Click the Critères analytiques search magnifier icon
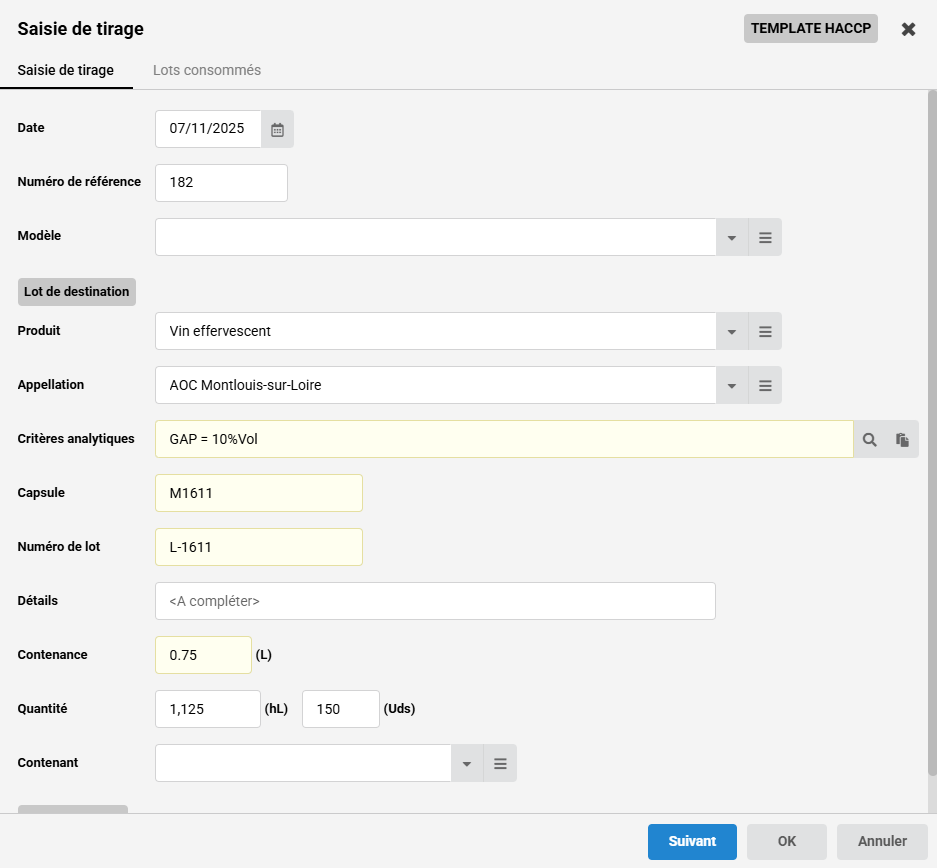937x868 pixels. pyautogui.click(x=870, y=440)
